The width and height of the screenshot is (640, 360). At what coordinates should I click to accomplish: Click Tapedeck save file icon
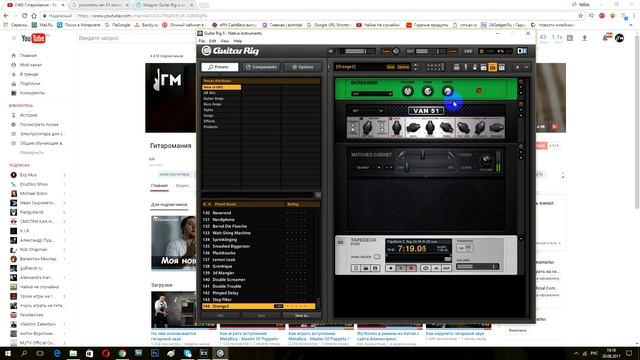coord(375,268)
